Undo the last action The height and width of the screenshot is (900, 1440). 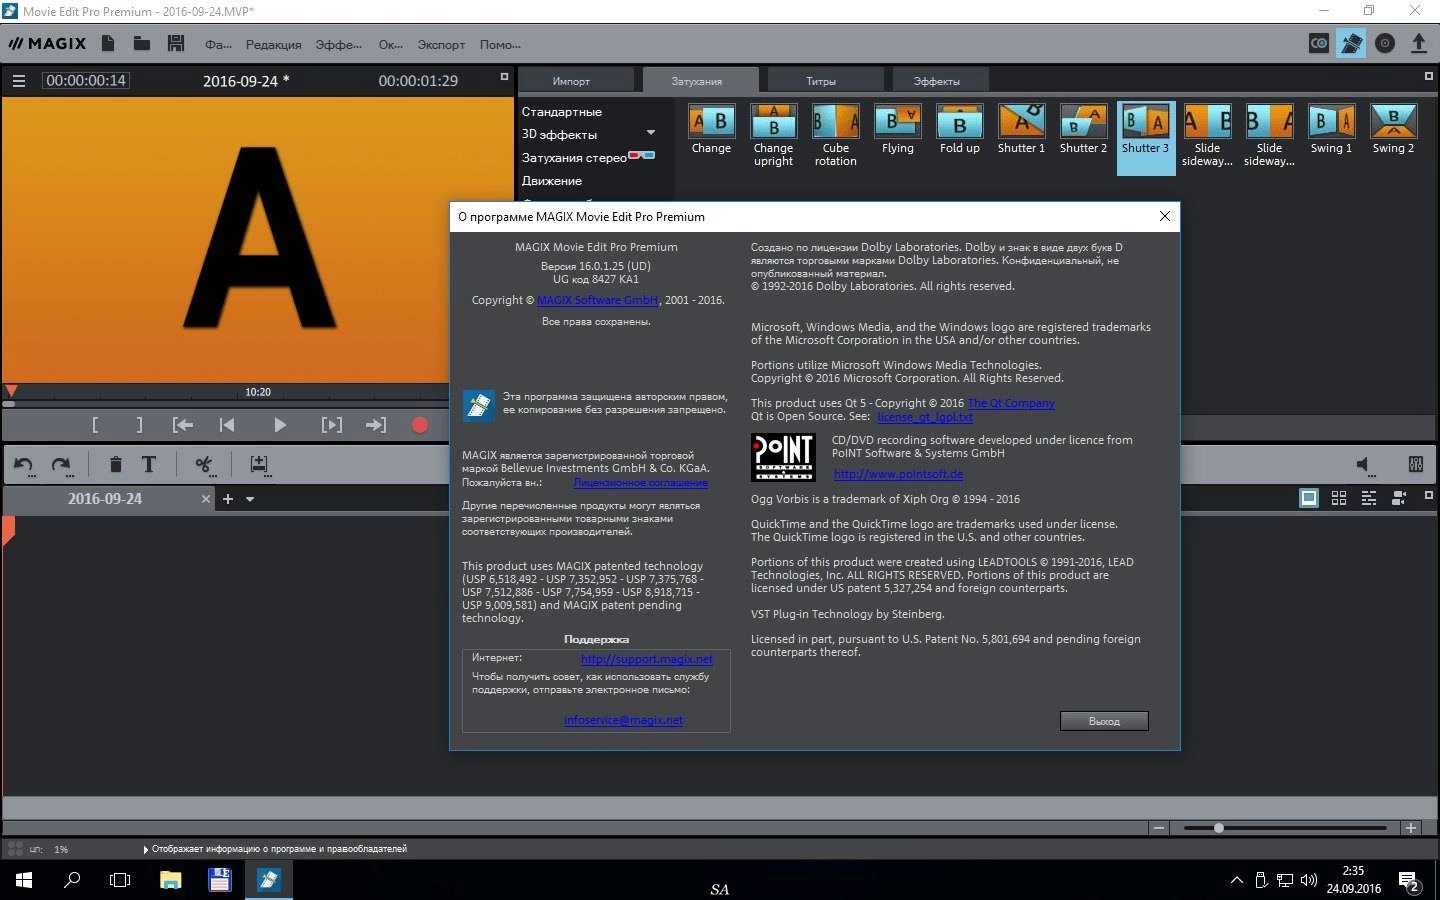point(24,464)
